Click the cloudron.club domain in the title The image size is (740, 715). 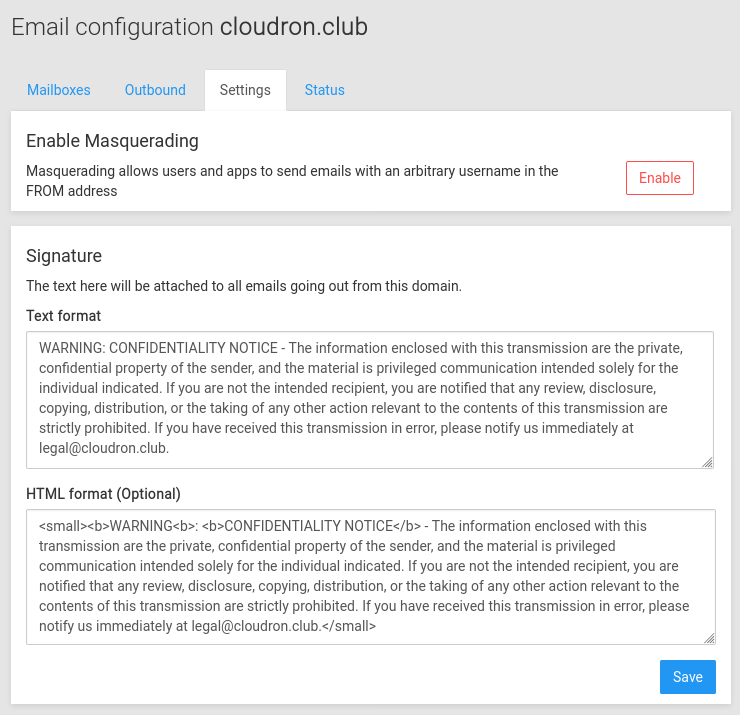click(x=294, y=27)
